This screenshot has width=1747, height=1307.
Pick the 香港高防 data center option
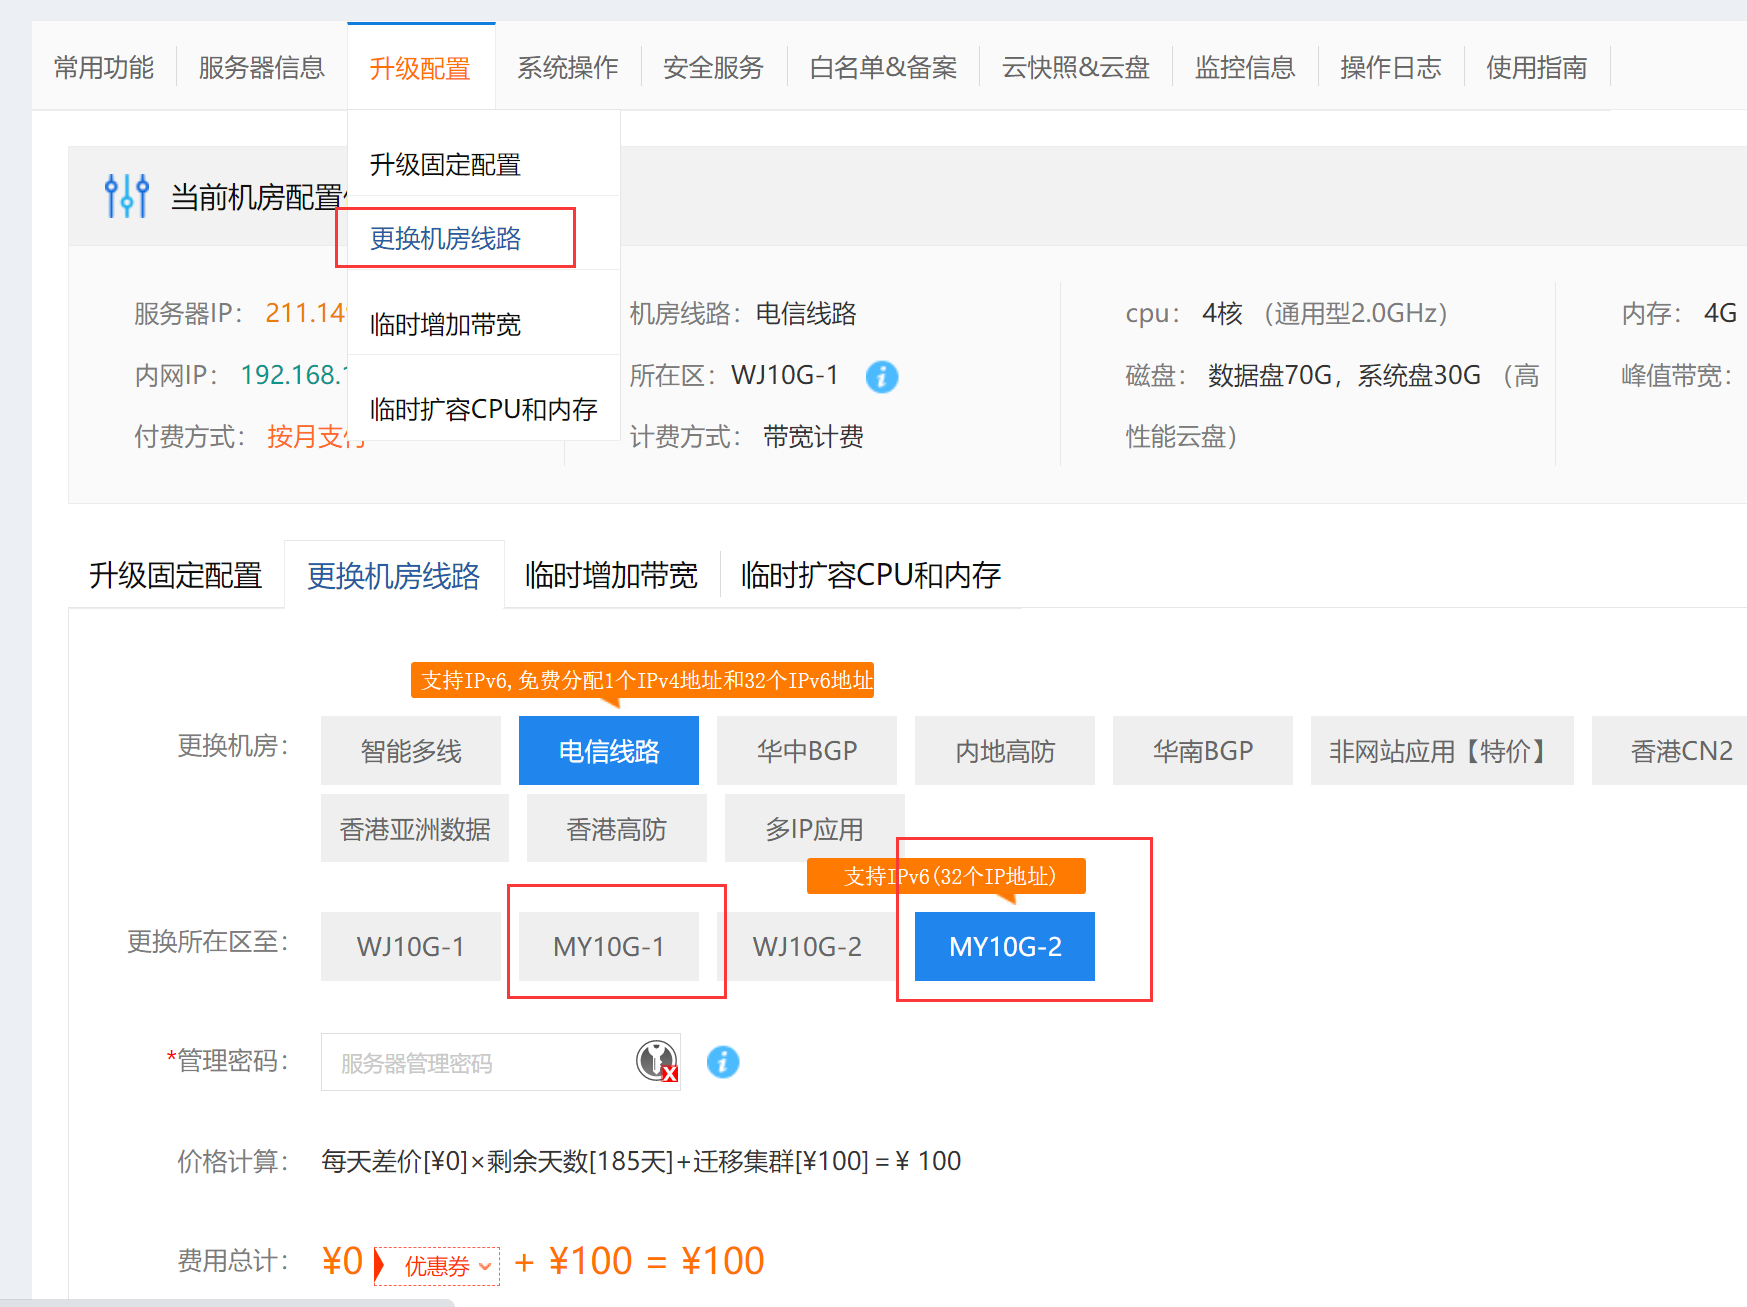[x=616, y=829]
